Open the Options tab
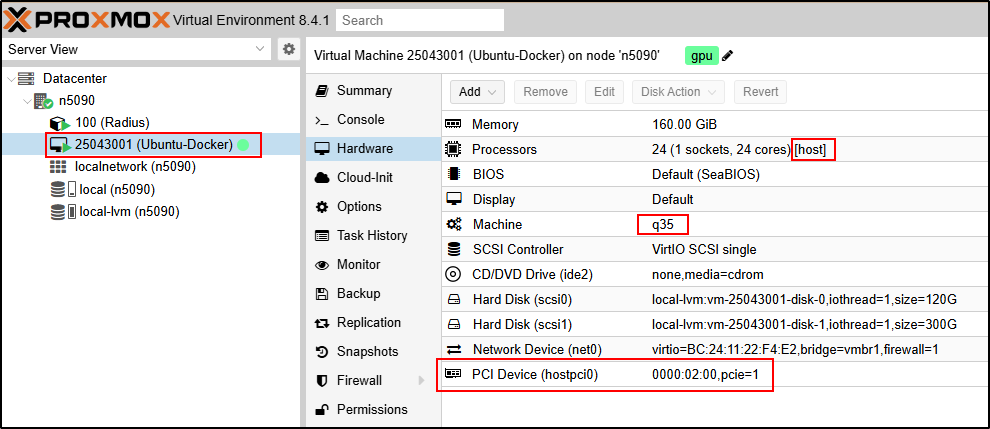 373,207
